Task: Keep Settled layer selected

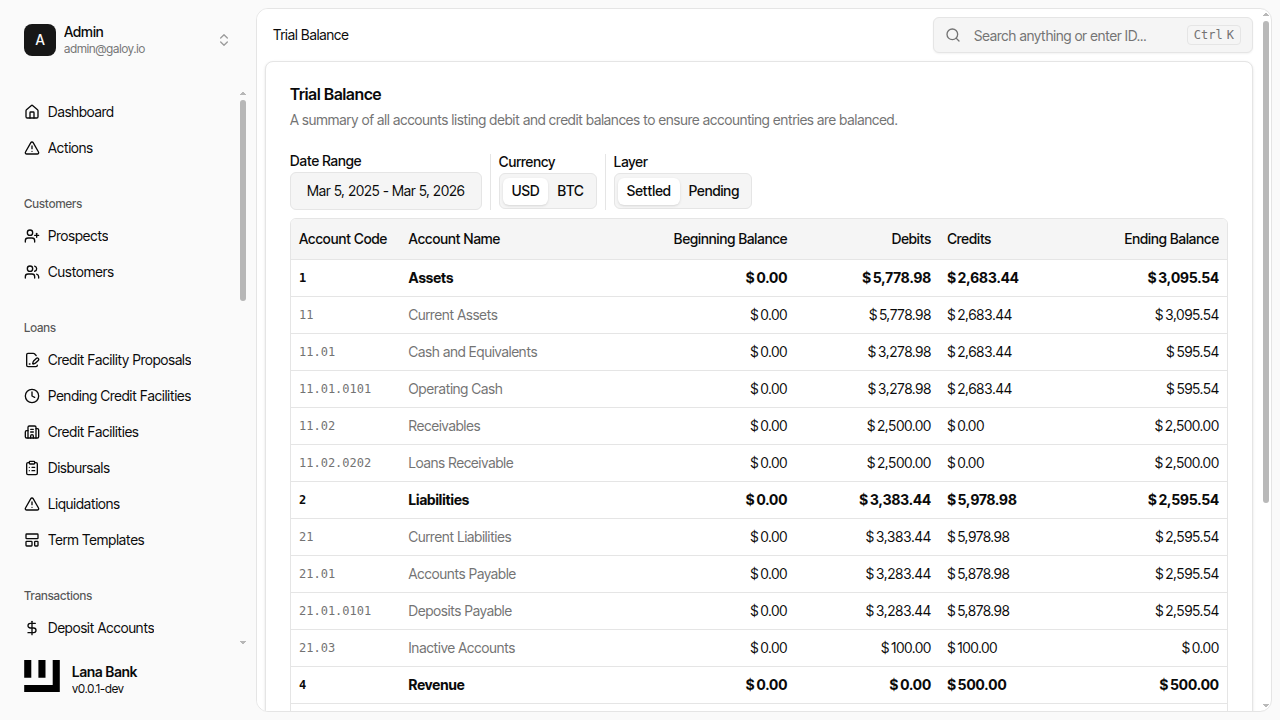Action: point(648,190)
